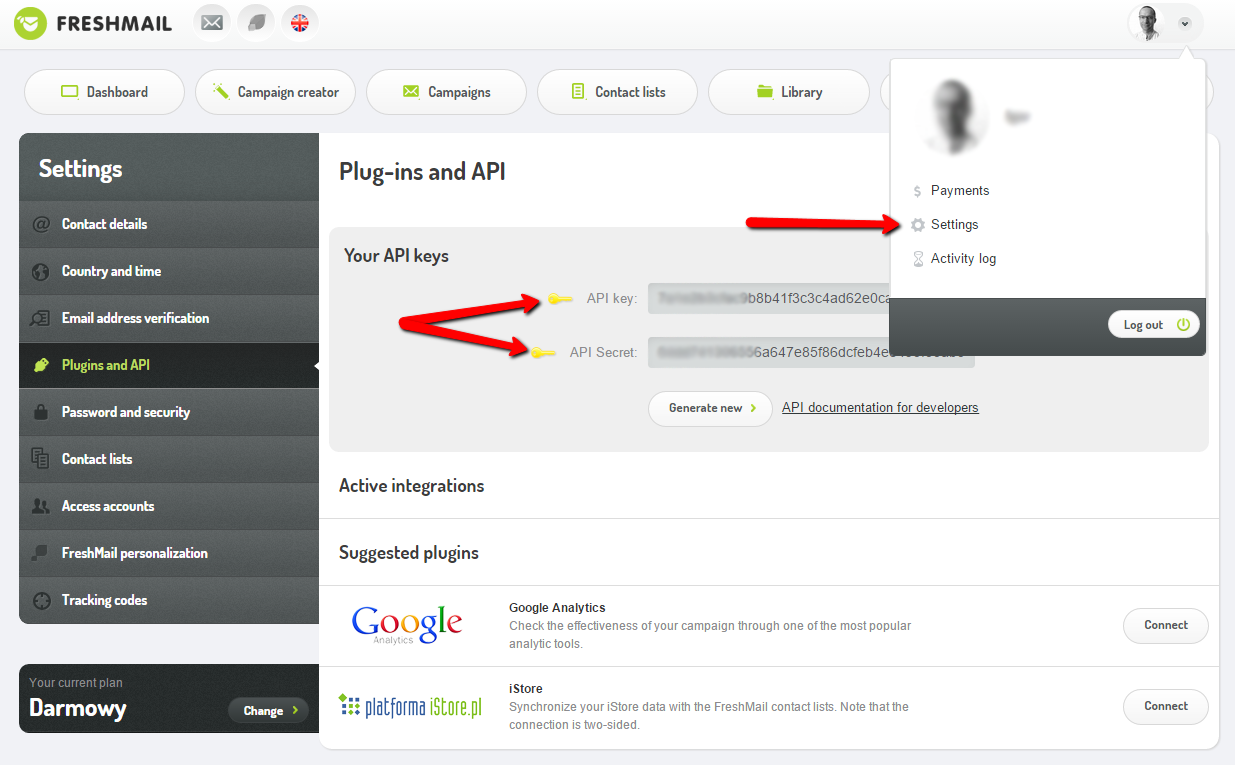Open Settings in account menu
The width and height of the screenshot is (1235, 765).
[954, 224]
